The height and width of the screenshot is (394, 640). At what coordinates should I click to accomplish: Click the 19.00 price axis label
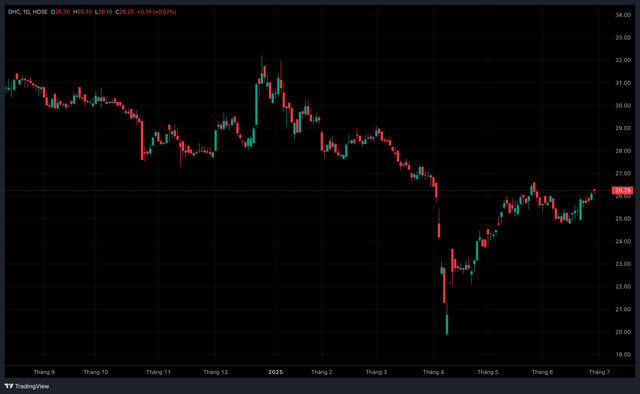pos(623,354)
